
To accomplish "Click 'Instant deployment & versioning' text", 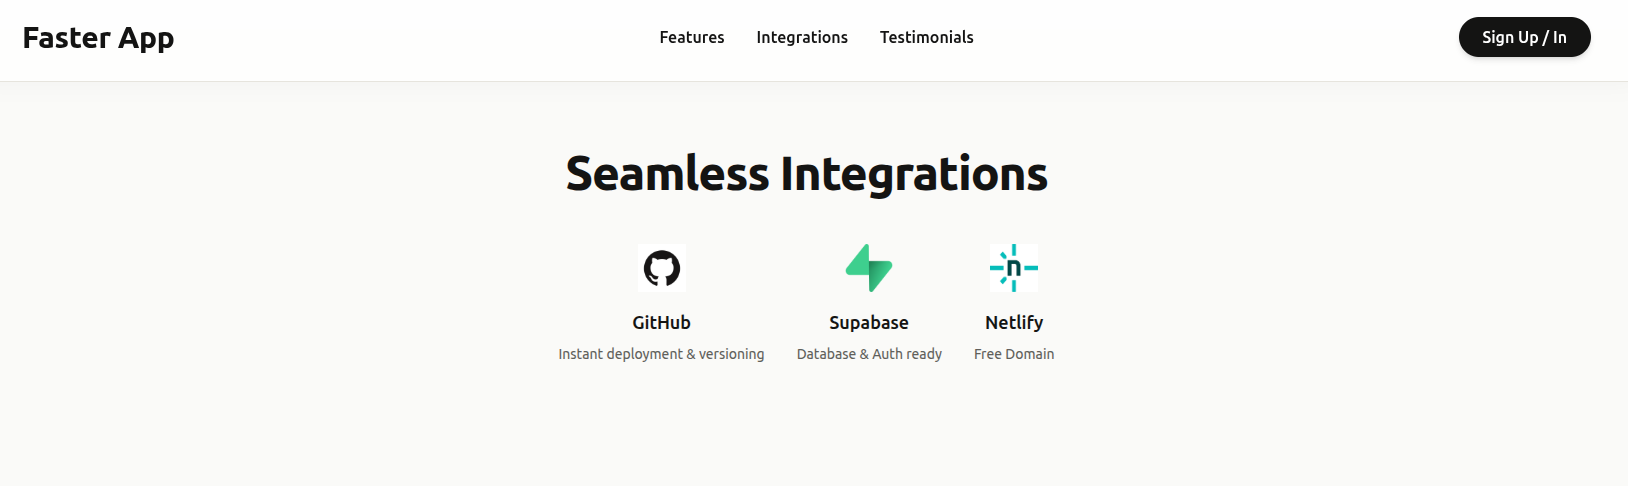I will click(x=661, y=354).
